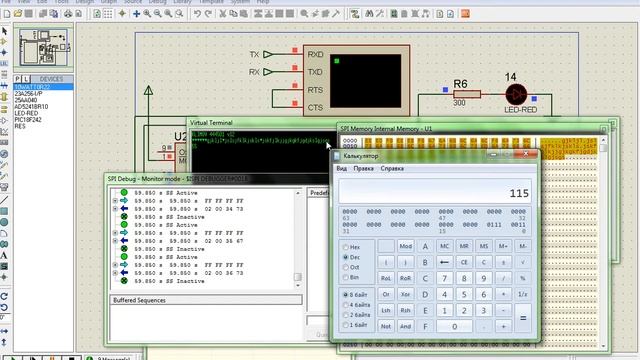Expand the '02 00 36 73' SPI row

coord(115,273)
